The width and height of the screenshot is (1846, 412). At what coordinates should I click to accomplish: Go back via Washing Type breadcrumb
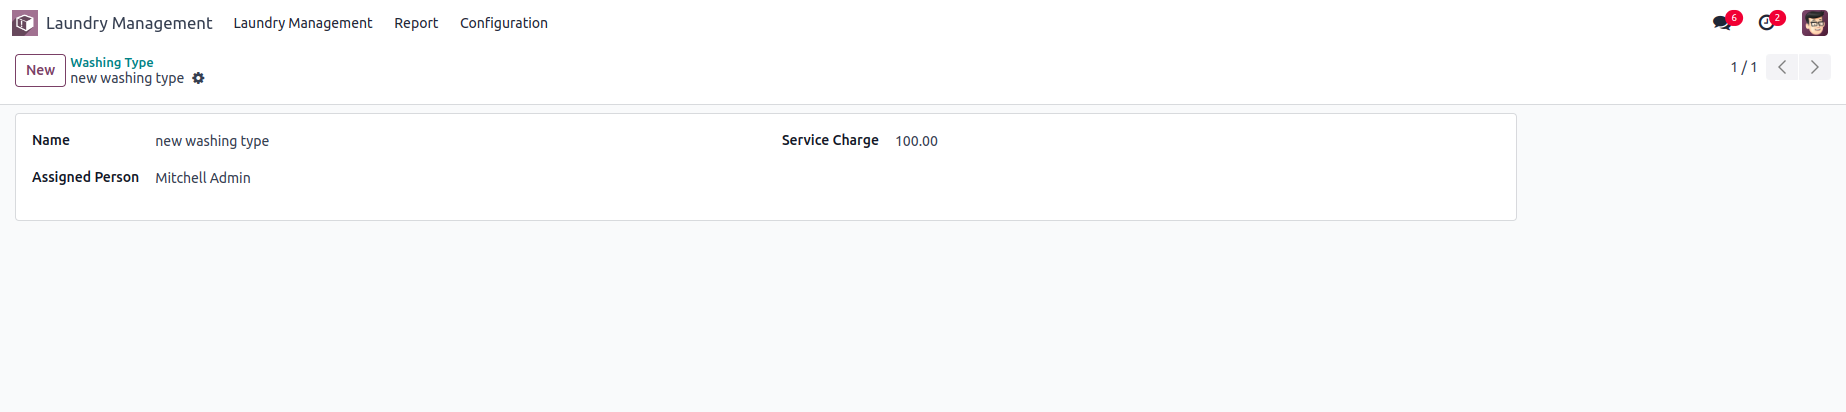pyautogui.click(x=112, y=62)
